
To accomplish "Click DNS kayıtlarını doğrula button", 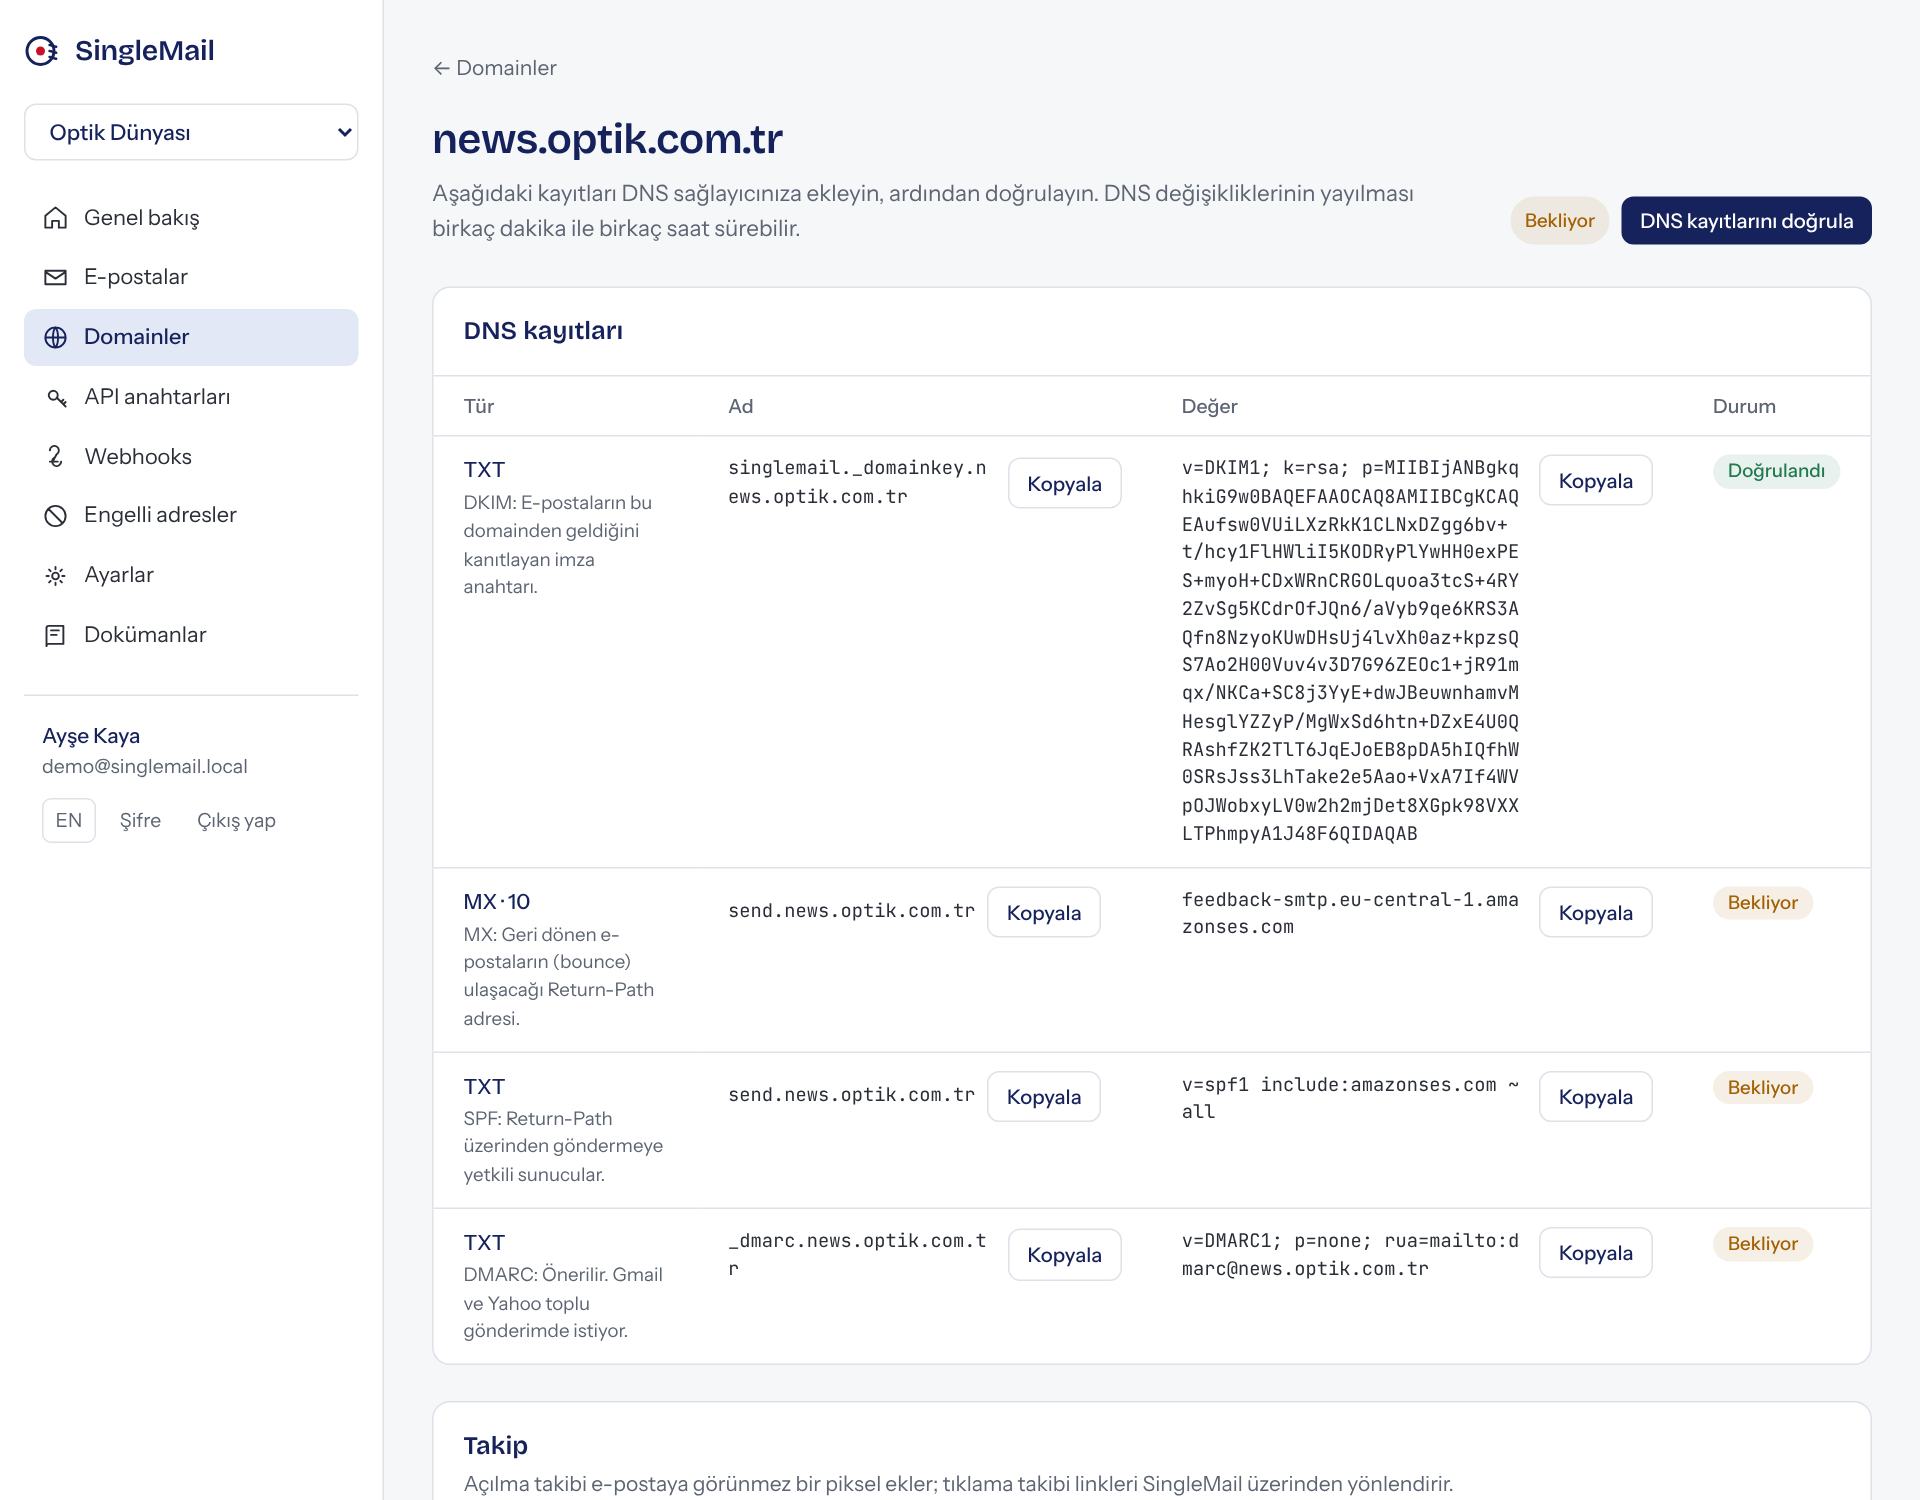I will pos(1746,220).
